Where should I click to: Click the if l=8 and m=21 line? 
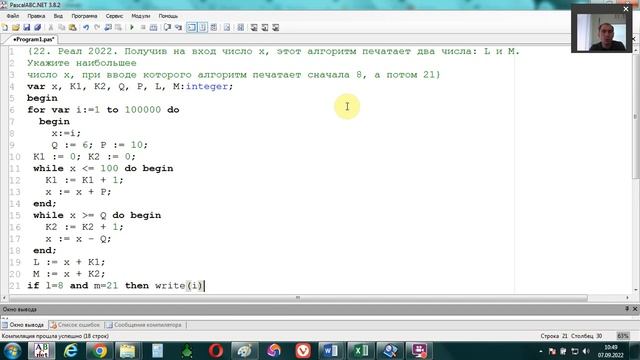[115, 286]
